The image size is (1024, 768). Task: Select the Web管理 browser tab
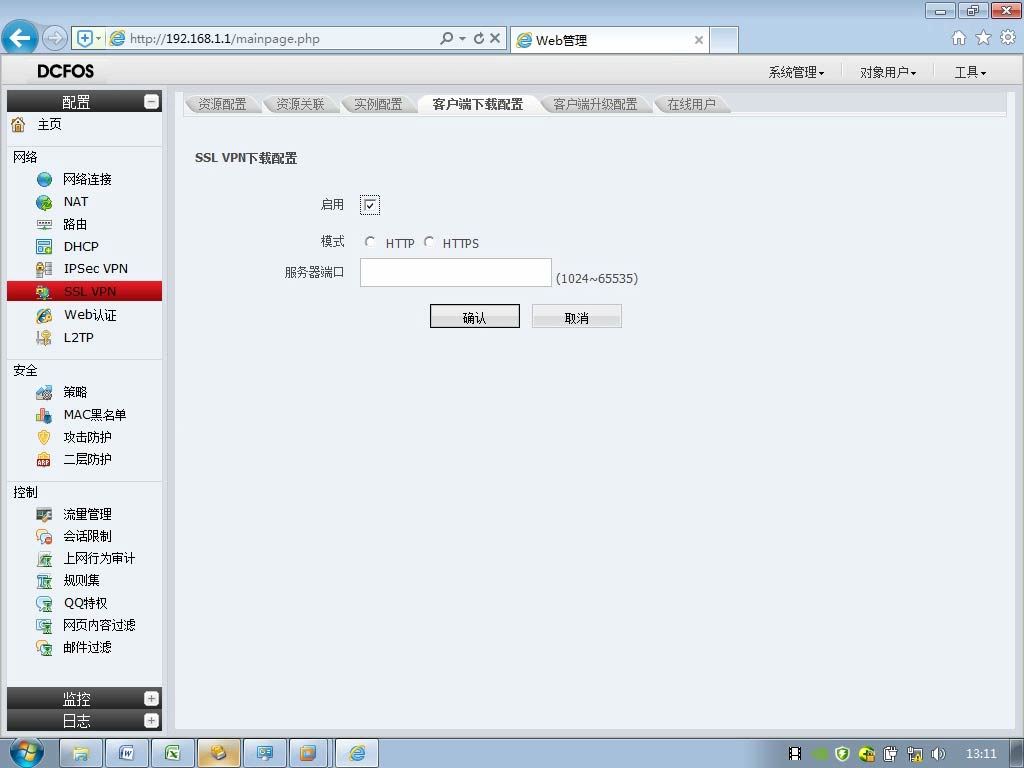click(x=610, y=40)
